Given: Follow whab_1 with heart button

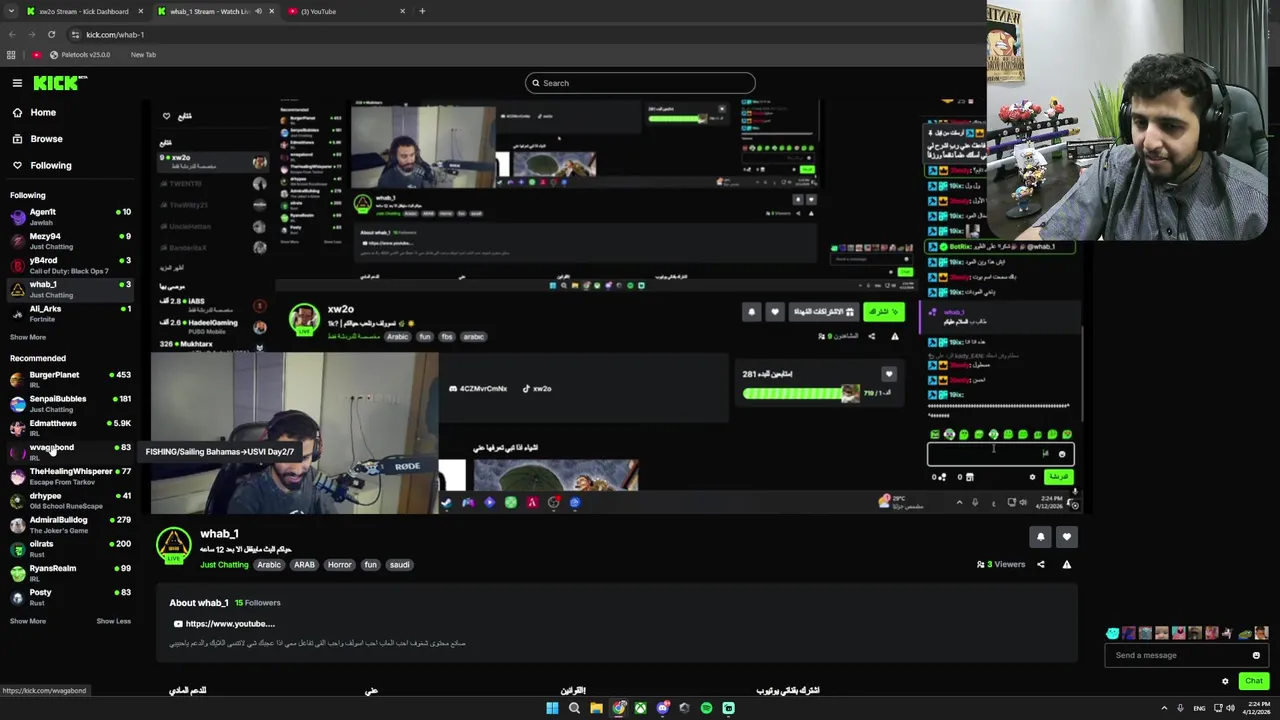Looking at the screenshot, I should click(1066, 537).
